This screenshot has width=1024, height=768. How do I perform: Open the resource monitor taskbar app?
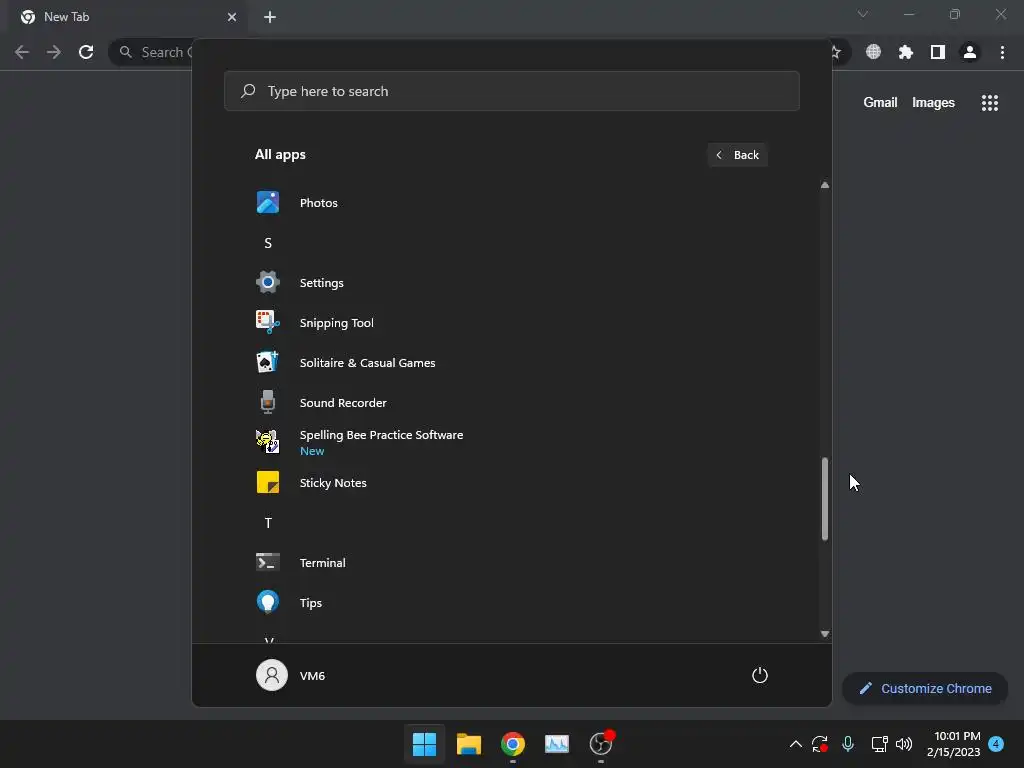[556, 743]
